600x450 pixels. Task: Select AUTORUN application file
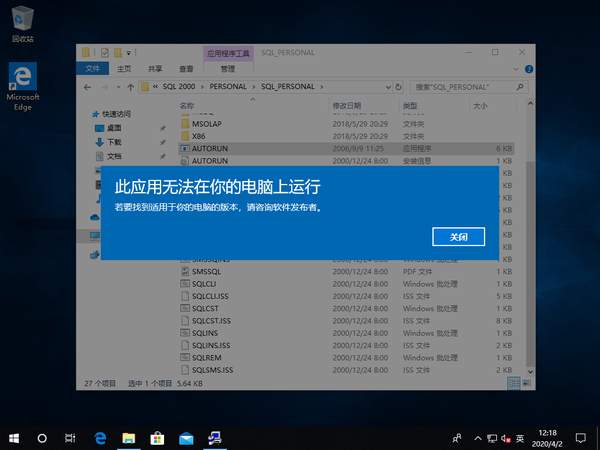346,148
